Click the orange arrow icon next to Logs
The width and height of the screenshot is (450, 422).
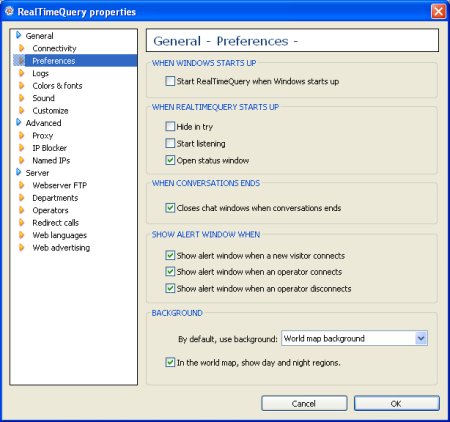click(21, 73)
